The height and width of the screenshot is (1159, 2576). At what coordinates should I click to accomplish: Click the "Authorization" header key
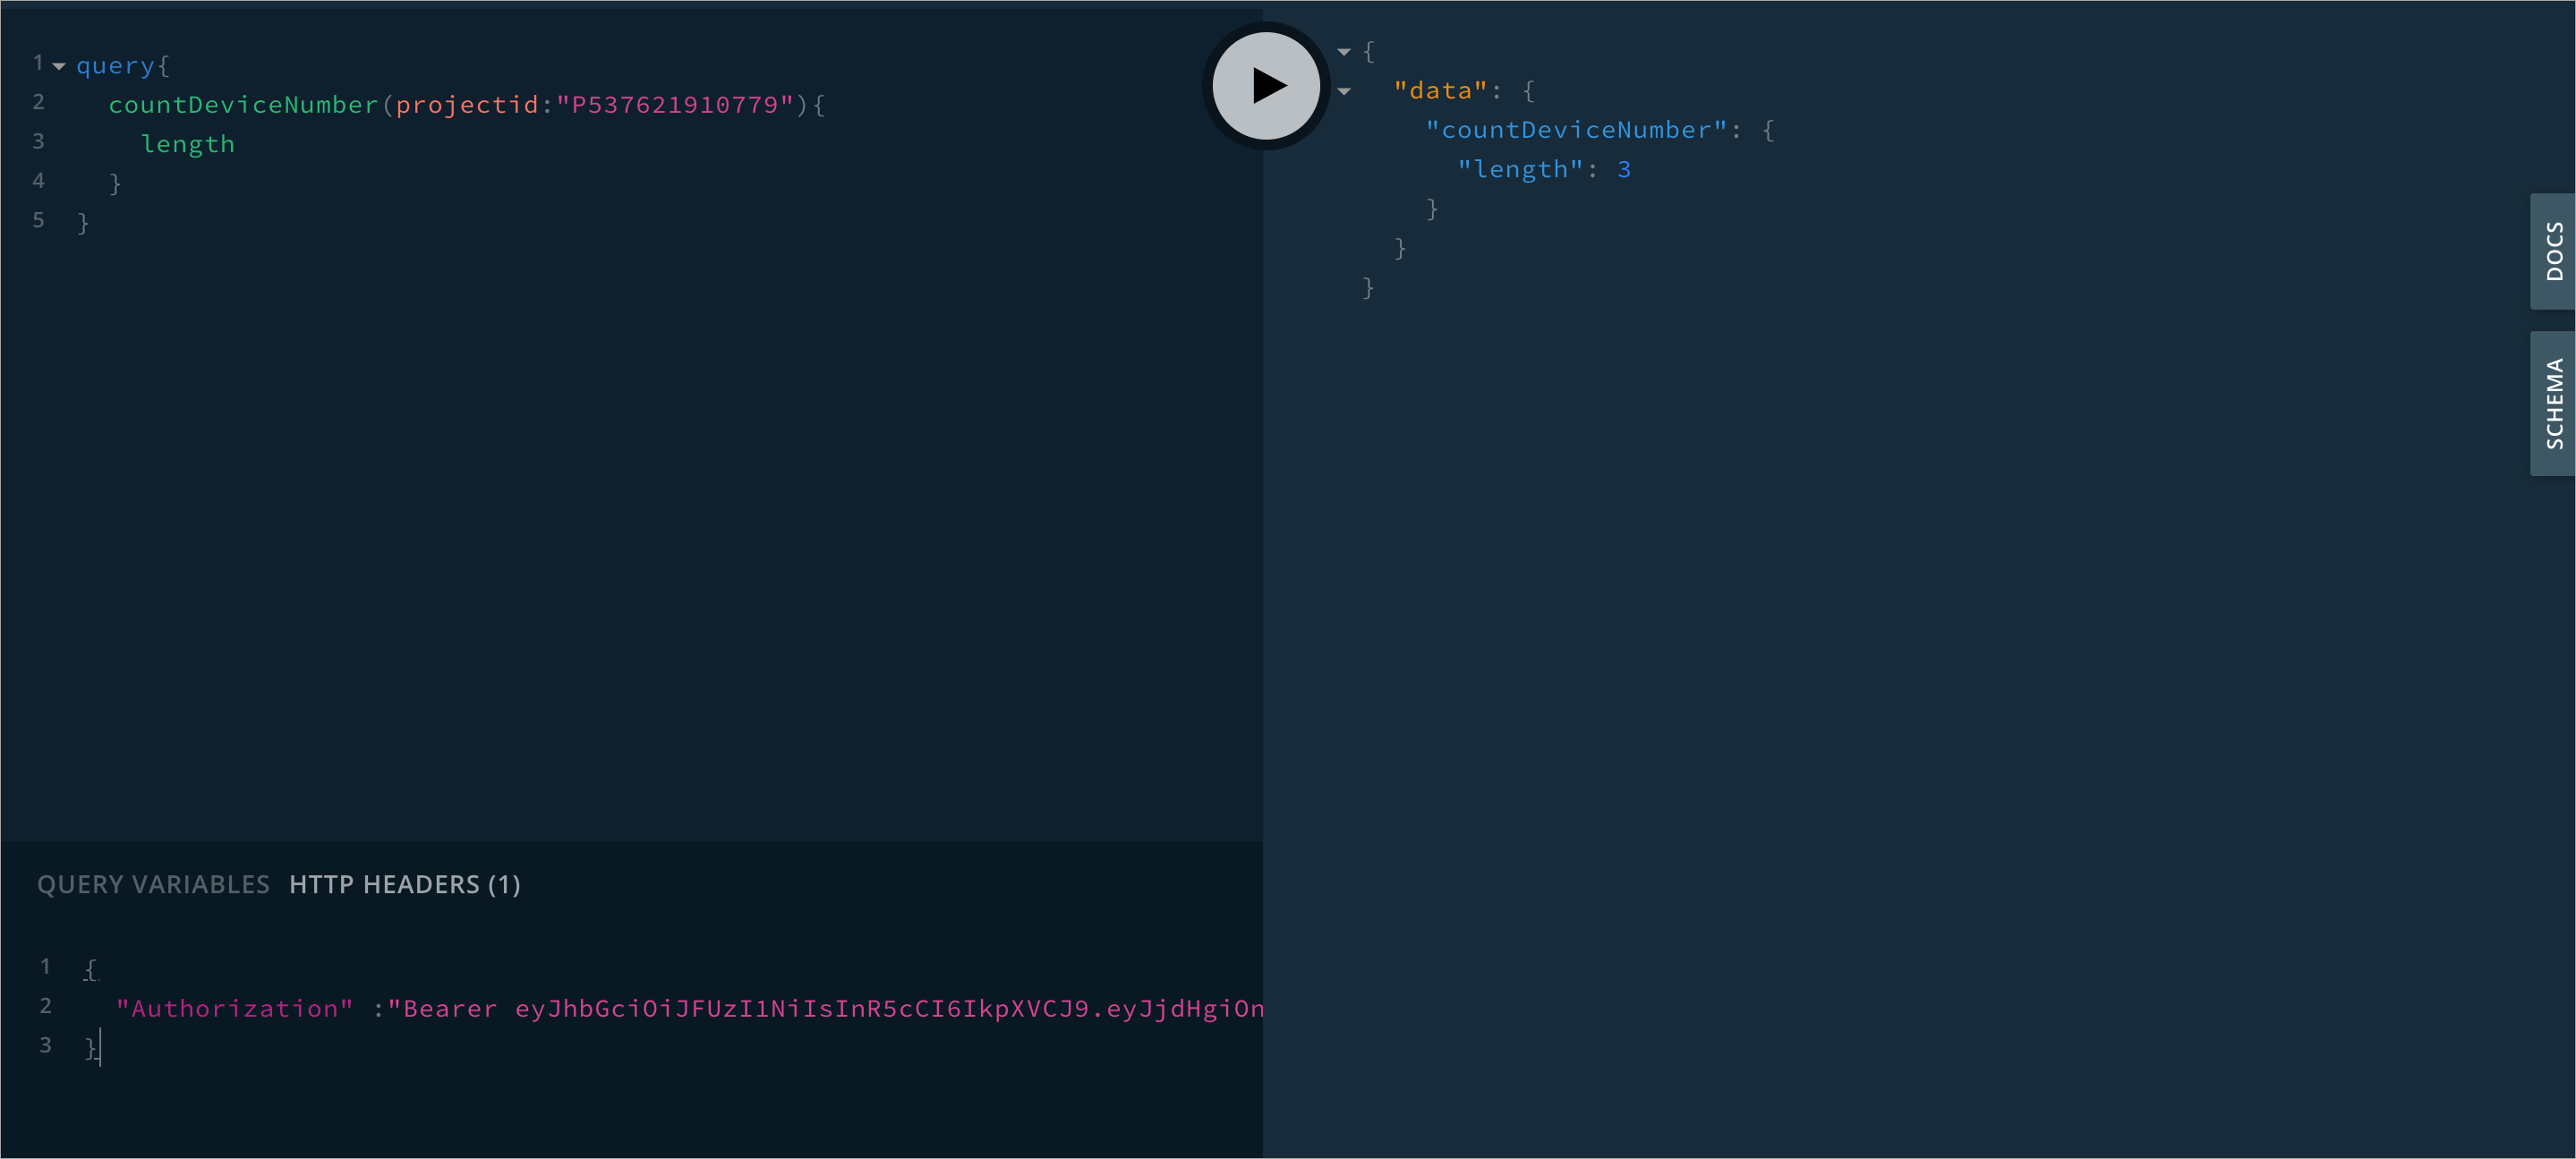235,1009
